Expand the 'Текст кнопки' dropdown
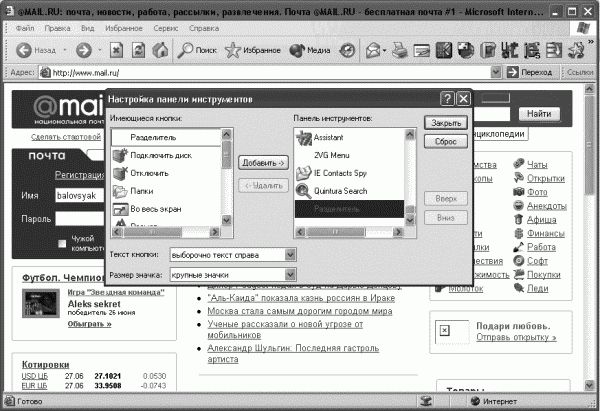Viewport: 600px width, 411px height. coord(290,254)
